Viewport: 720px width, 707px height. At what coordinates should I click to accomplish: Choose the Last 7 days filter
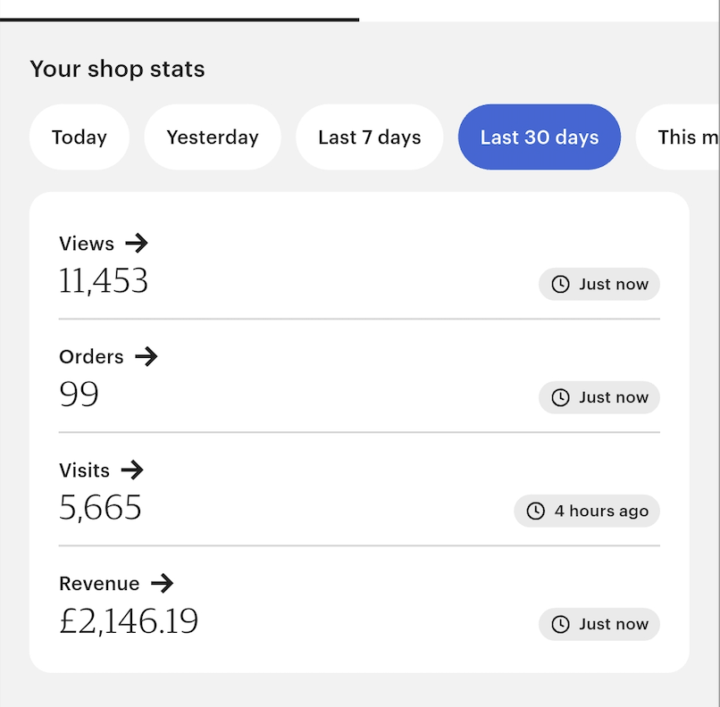[369, 137]
